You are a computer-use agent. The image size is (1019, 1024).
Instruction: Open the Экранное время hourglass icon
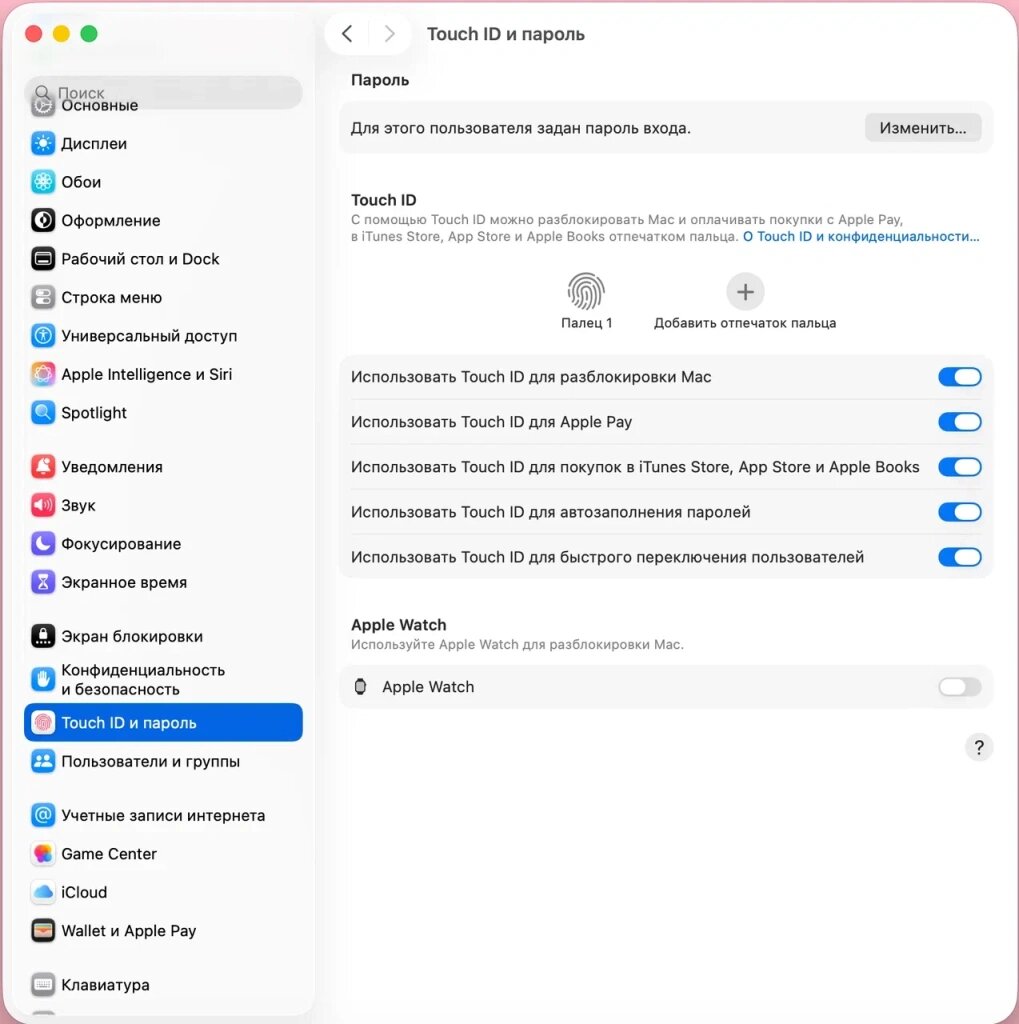point(43,583)
